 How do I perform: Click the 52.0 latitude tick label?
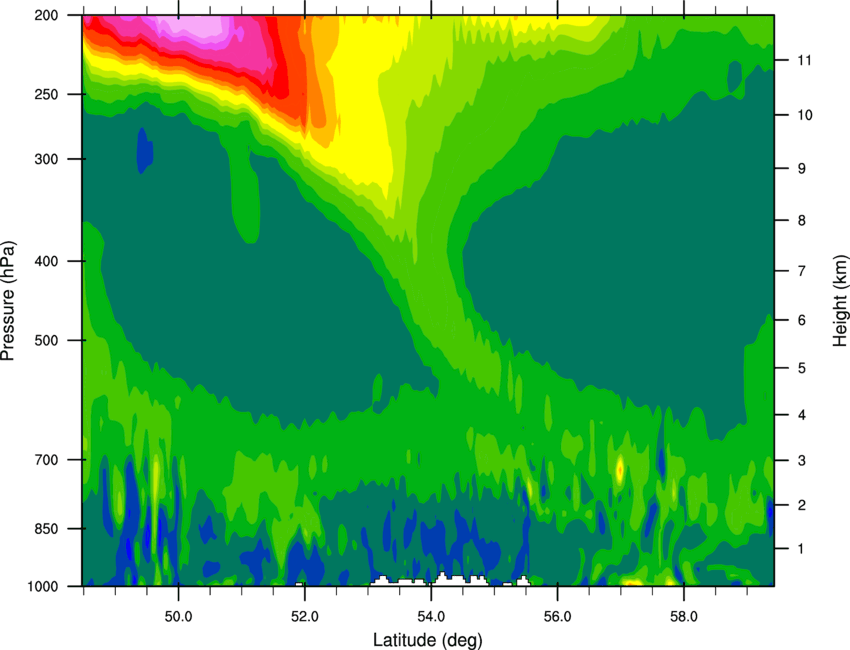305,616
